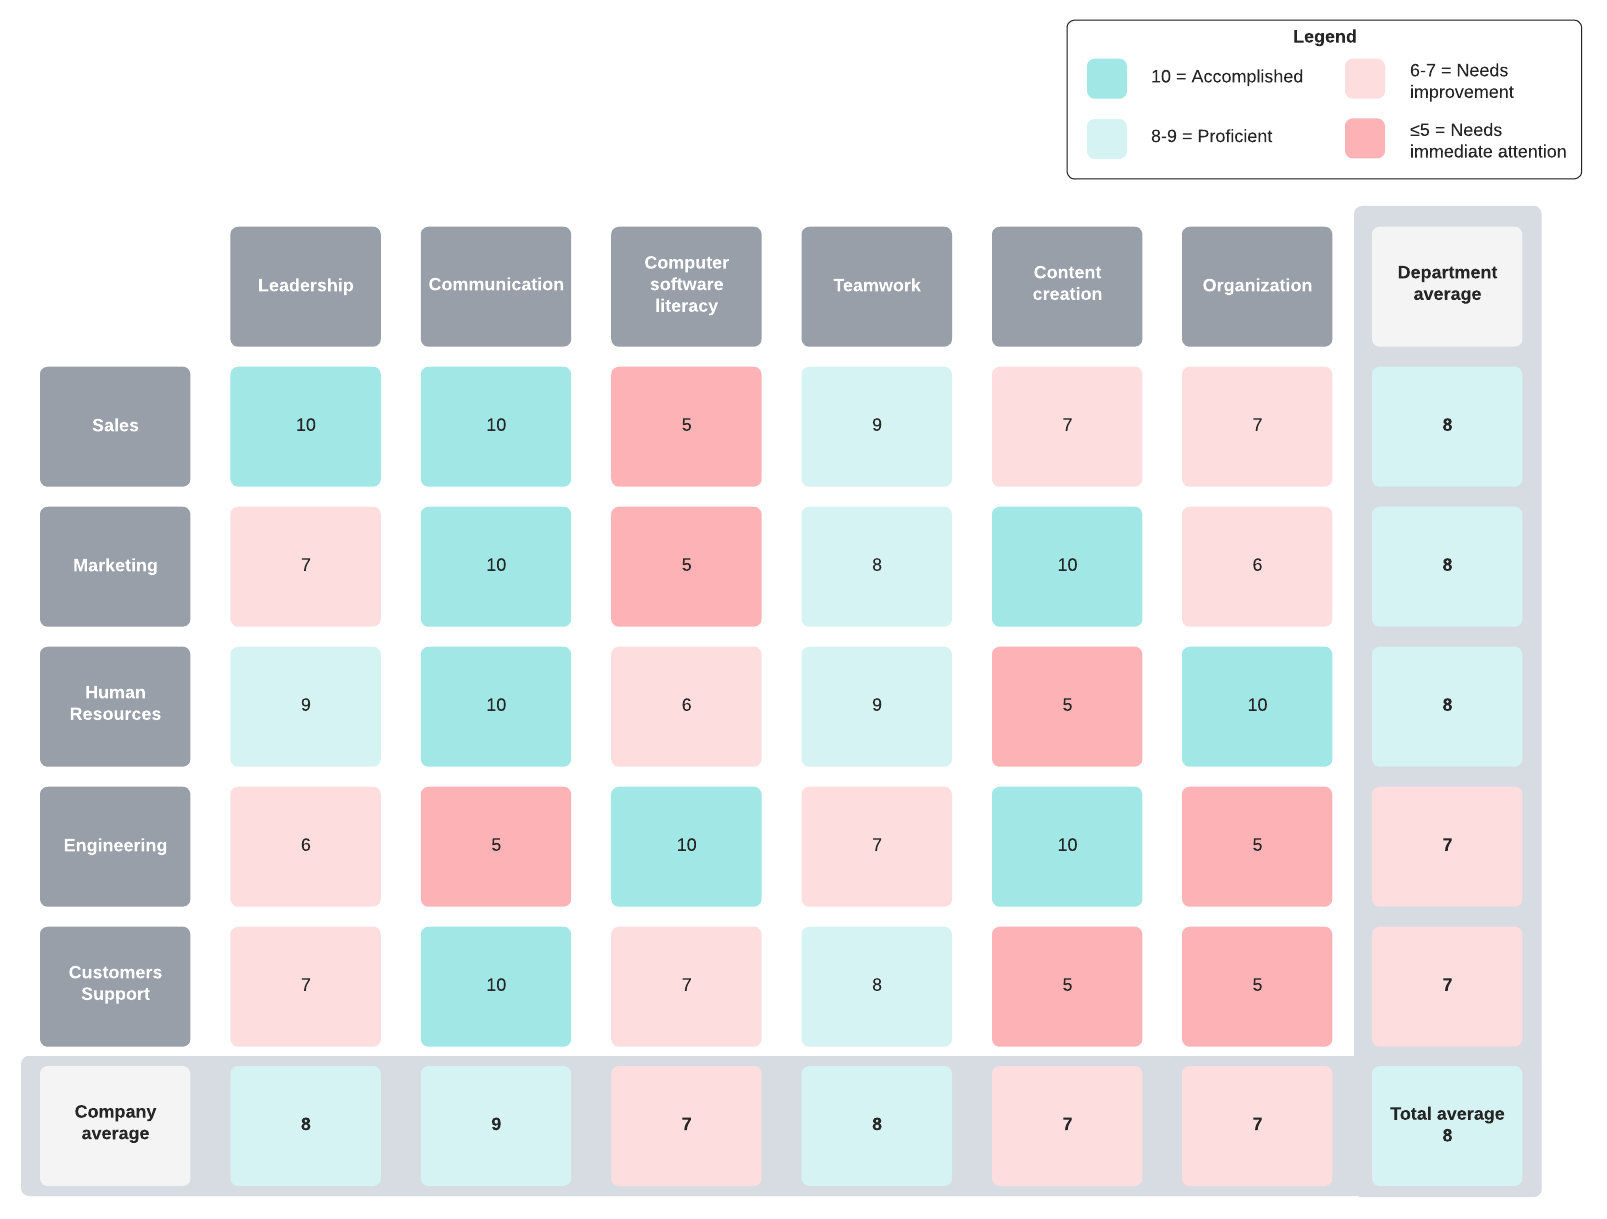This screenshot has height=1219, width=1607.
Task: Select the Proficient light teal legend swatch
Action: [x=1106, y=138]
